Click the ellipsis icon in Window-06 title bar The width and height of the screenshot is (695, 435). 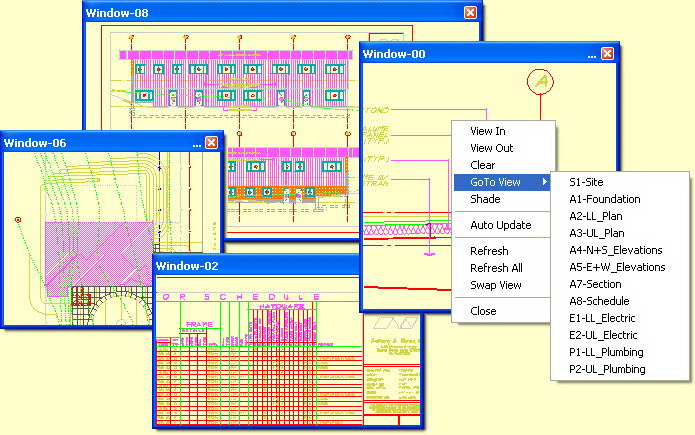tap(197, 145)
